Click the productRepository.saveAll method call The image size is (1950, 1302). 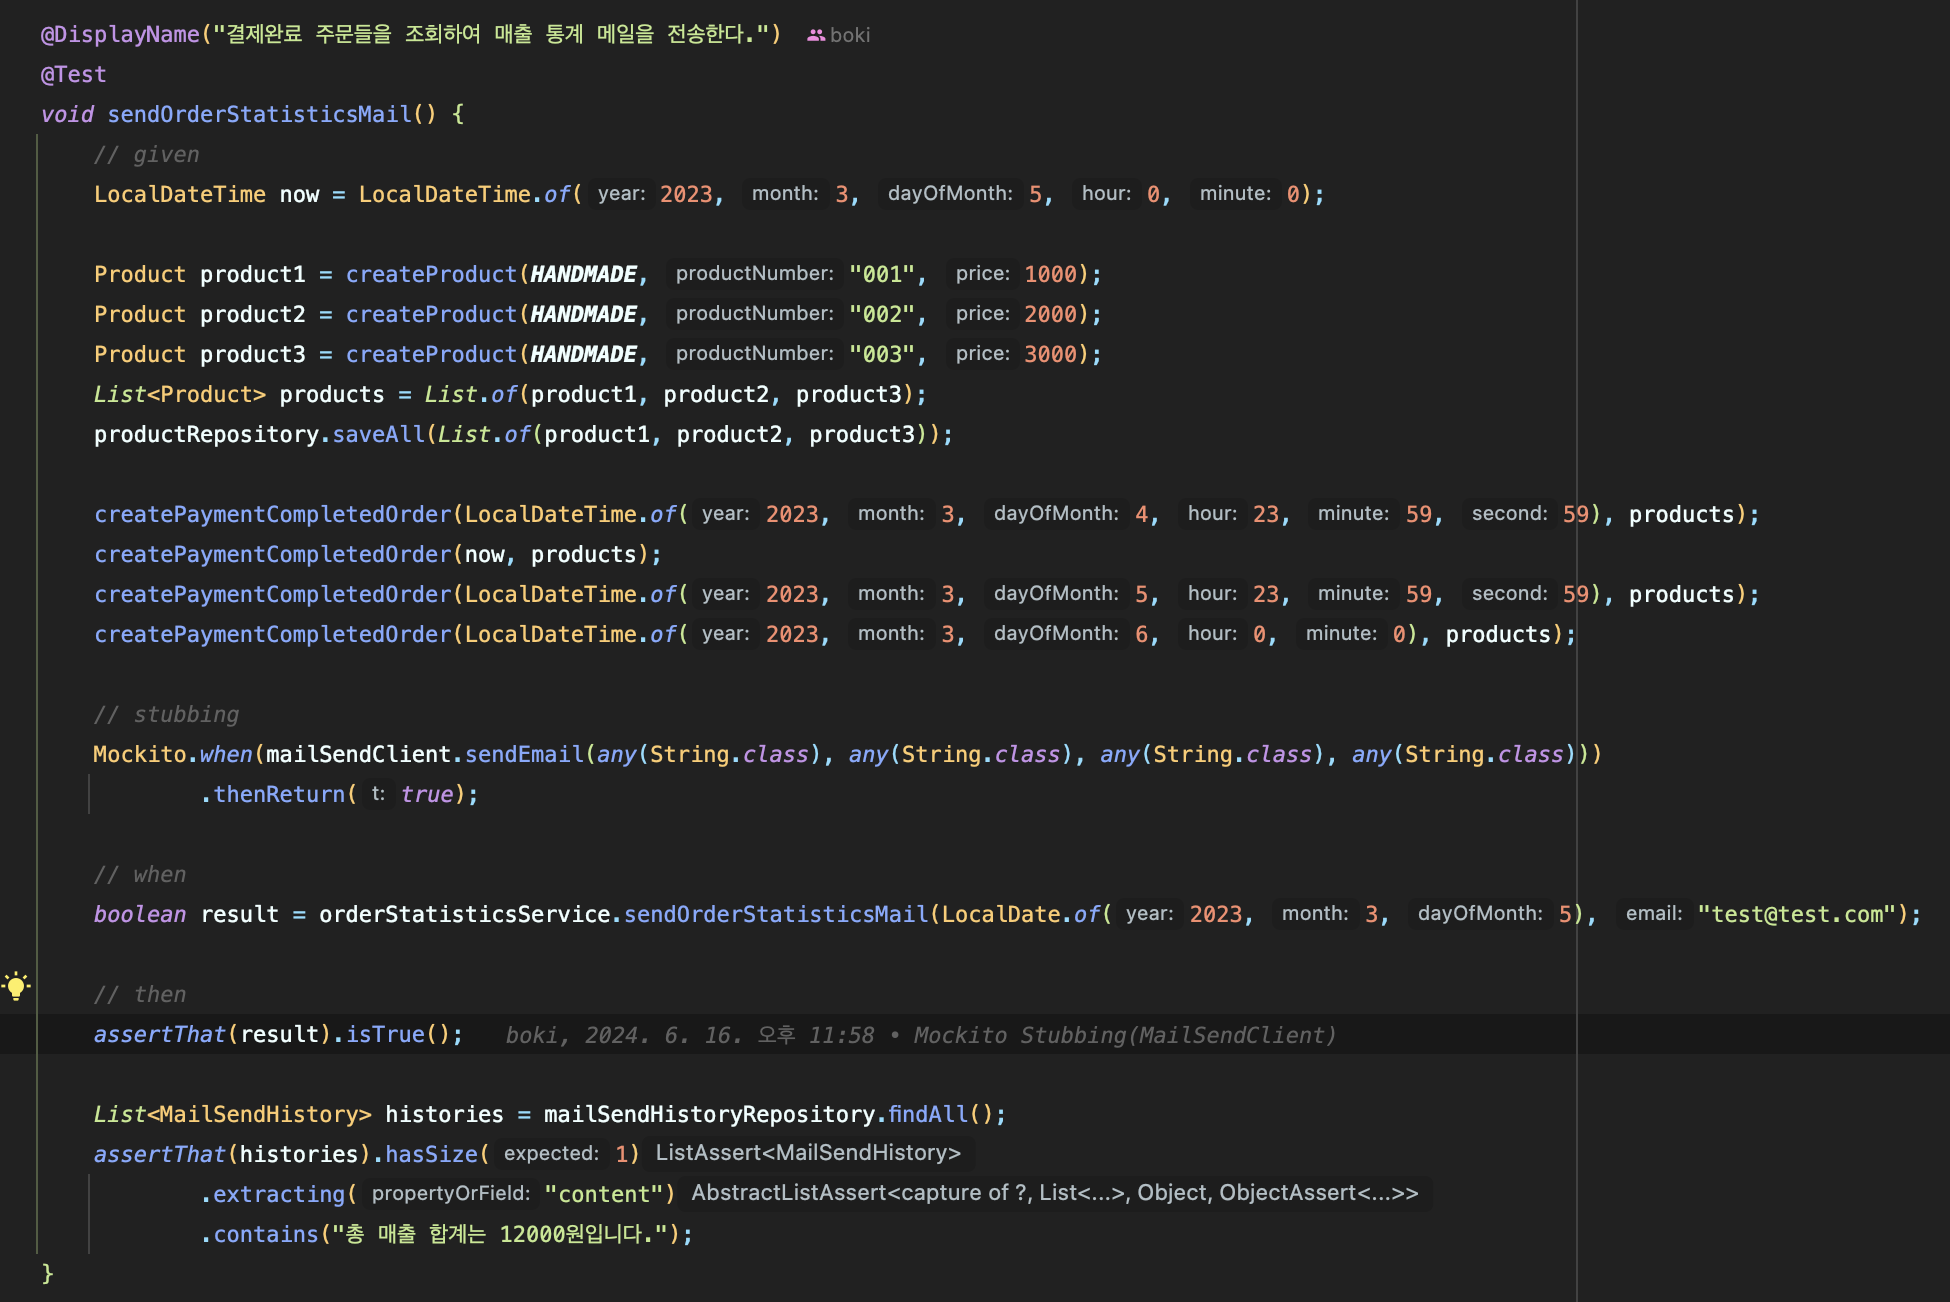pyautogui.click(x=378, y=434)
